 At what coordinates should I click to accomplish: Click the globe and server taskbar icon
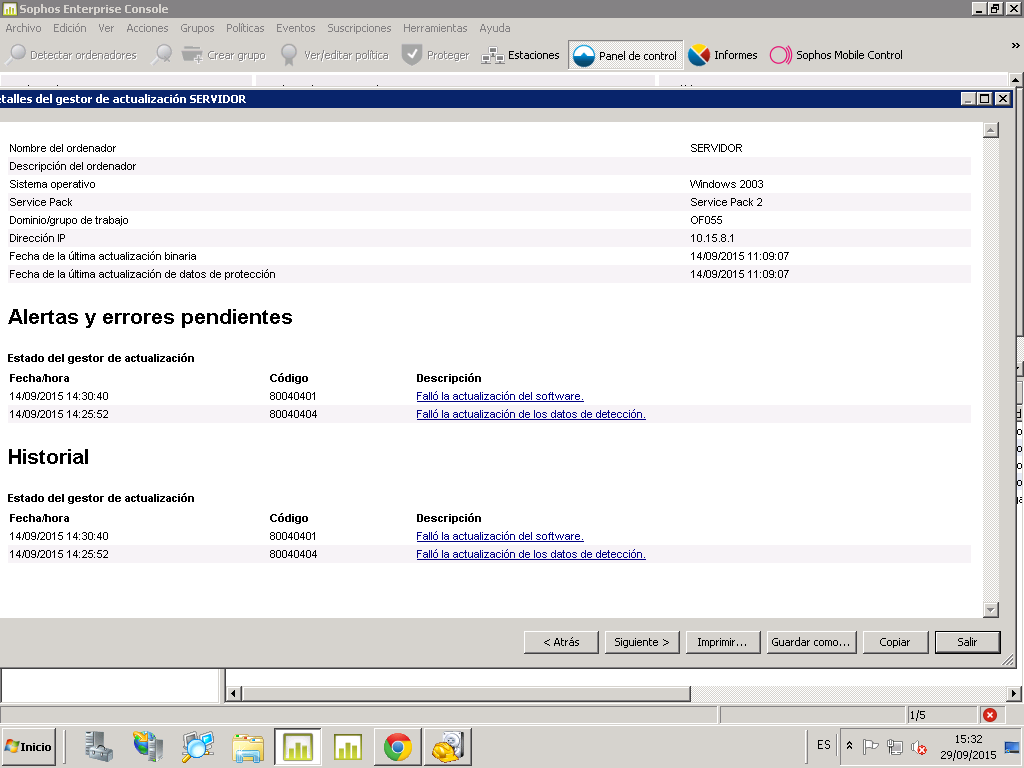click(148, 746)
